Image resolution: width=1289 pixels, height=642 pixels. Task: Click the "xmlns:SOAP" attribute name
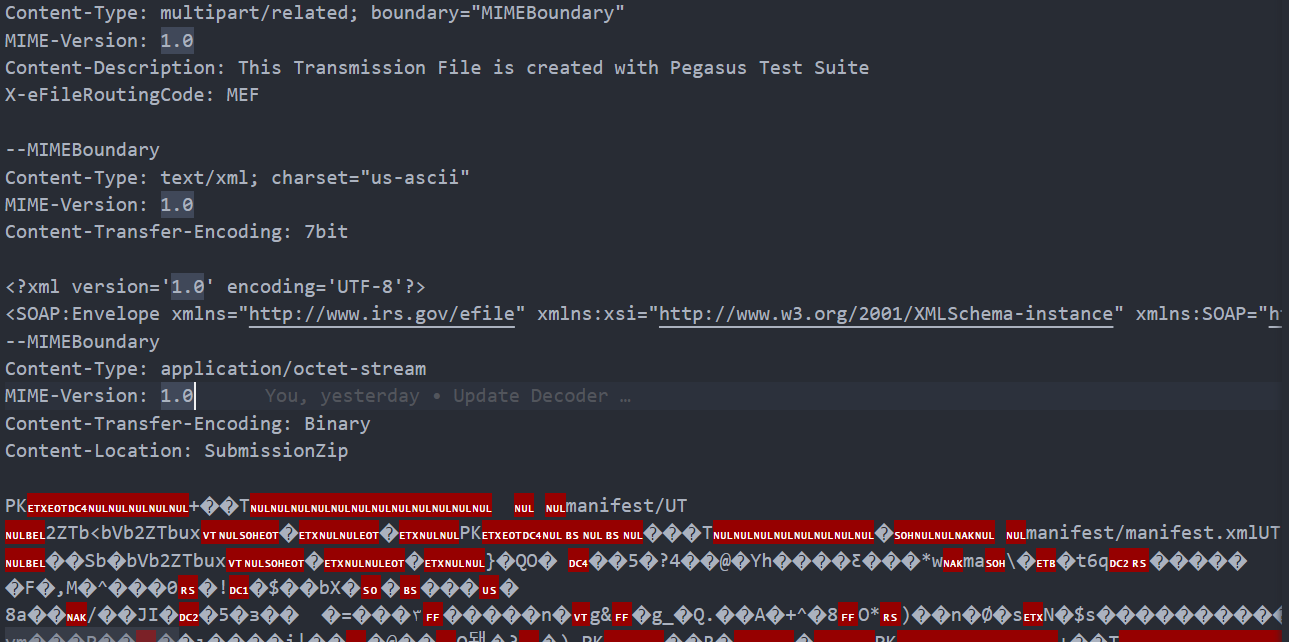[1191, 314]
